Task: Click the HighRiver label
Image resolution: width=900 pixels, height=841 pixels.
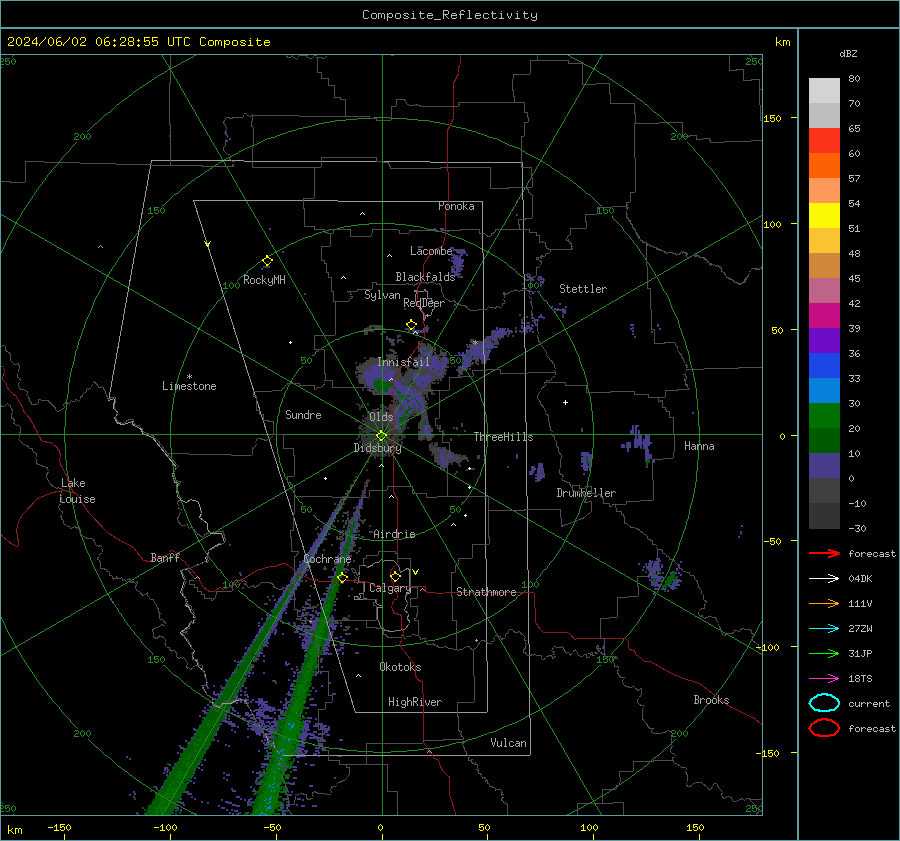Action: coord(415,702)
